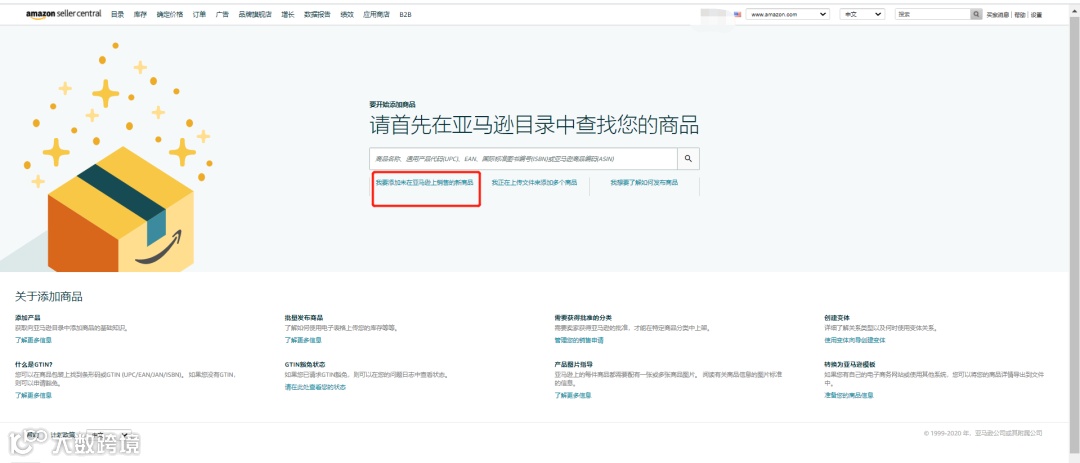Click 请在此处查看您的状态 link
1080x463 pixels.
[x=315, y=387]
